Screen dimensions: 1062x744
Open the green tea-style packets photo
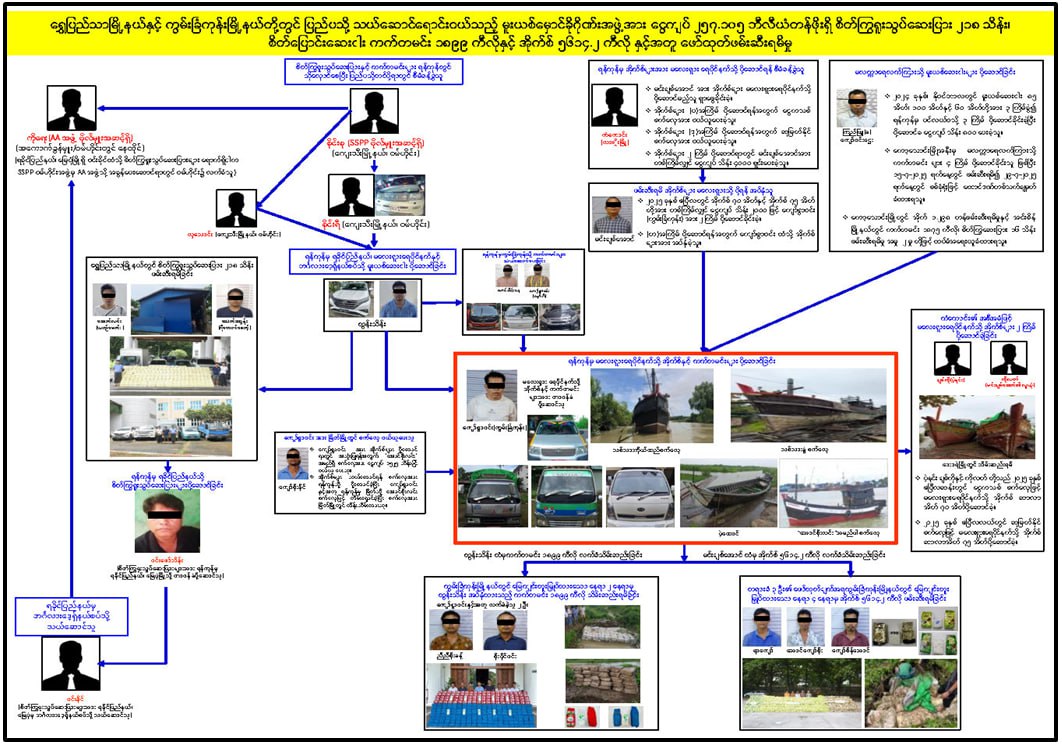[x=937, y=632]
